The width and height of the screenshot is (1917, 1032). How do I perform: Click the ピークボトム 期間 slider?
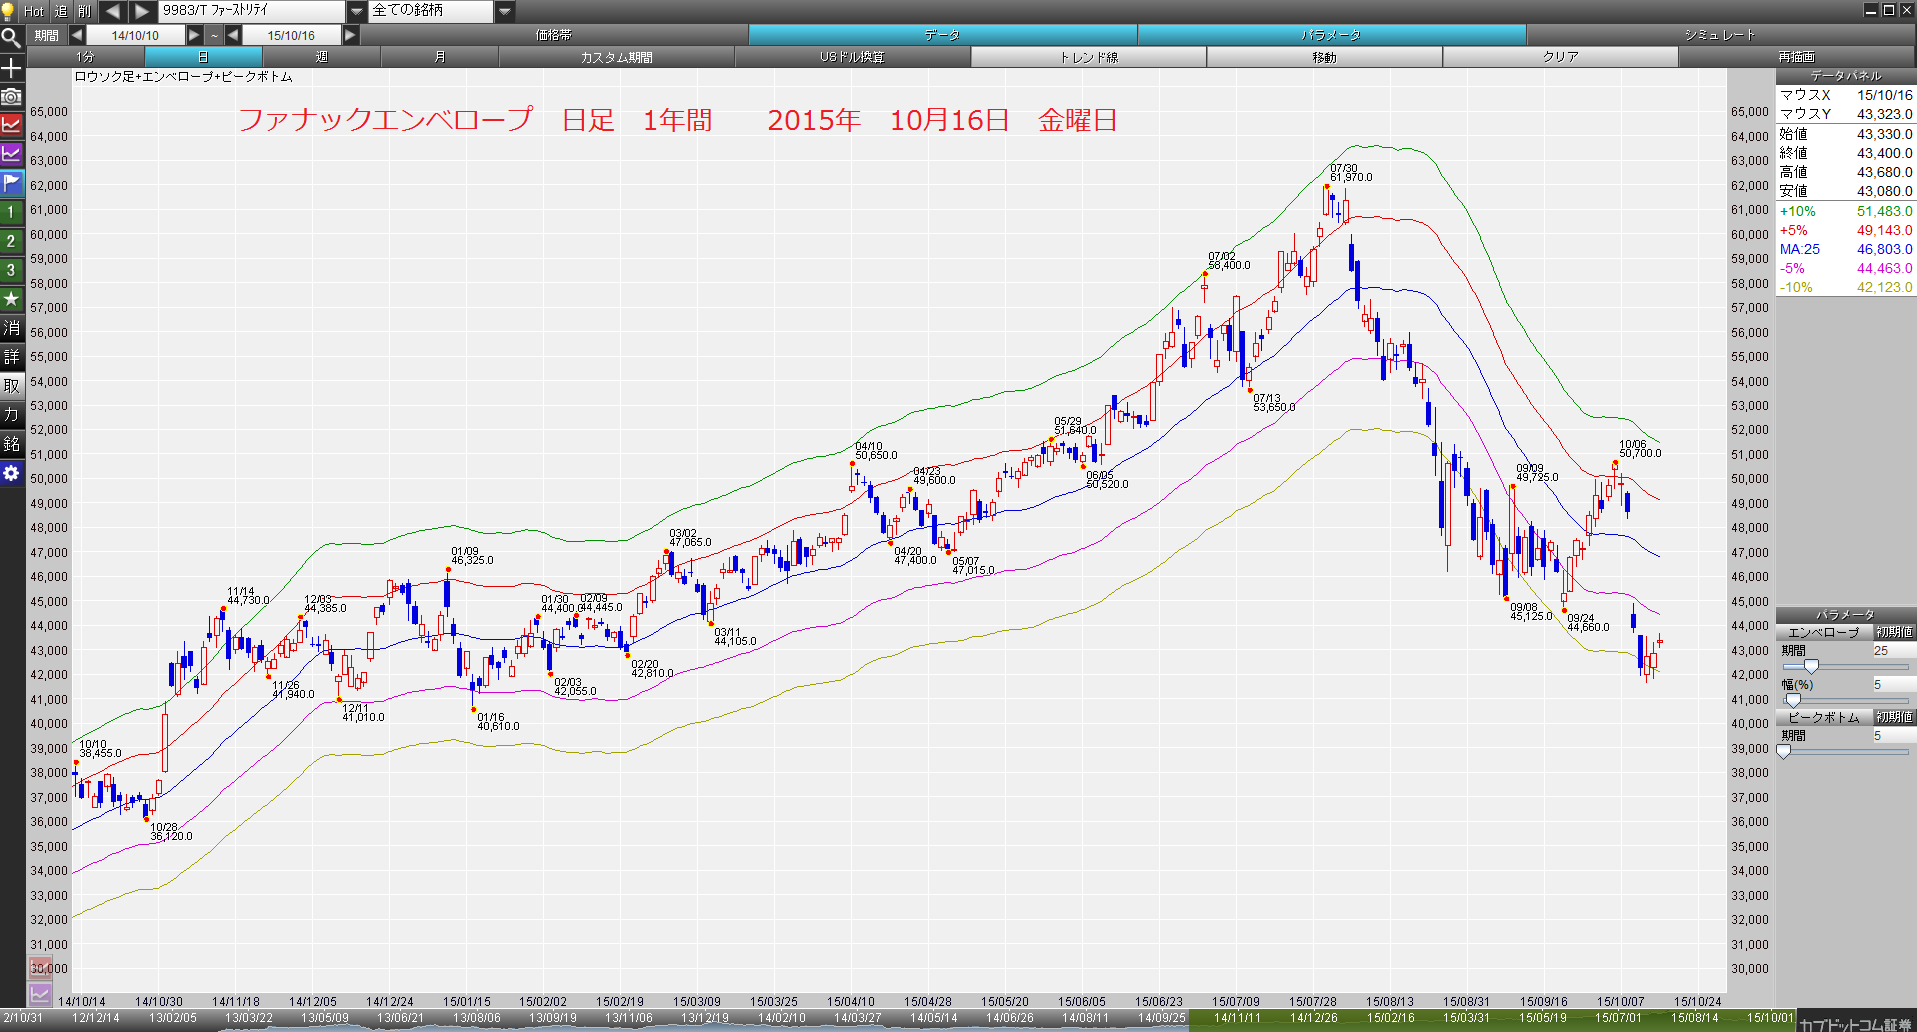pyautogui.click(x=1845, y=752)
